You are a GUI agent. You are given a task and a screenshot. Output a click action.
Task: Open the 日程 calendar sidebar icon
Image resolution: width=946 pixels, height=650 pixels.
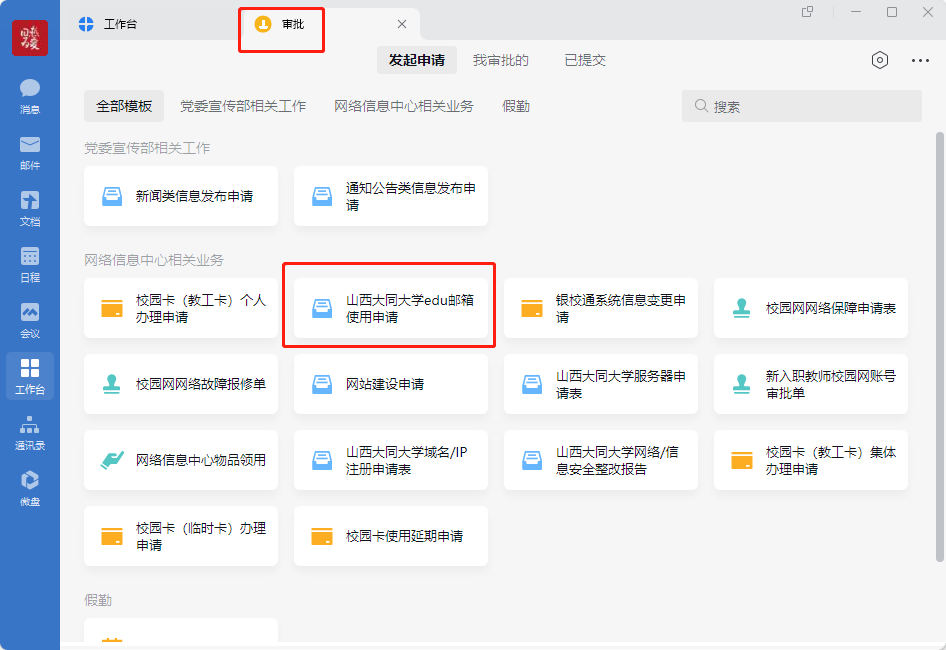click(30, 265)
